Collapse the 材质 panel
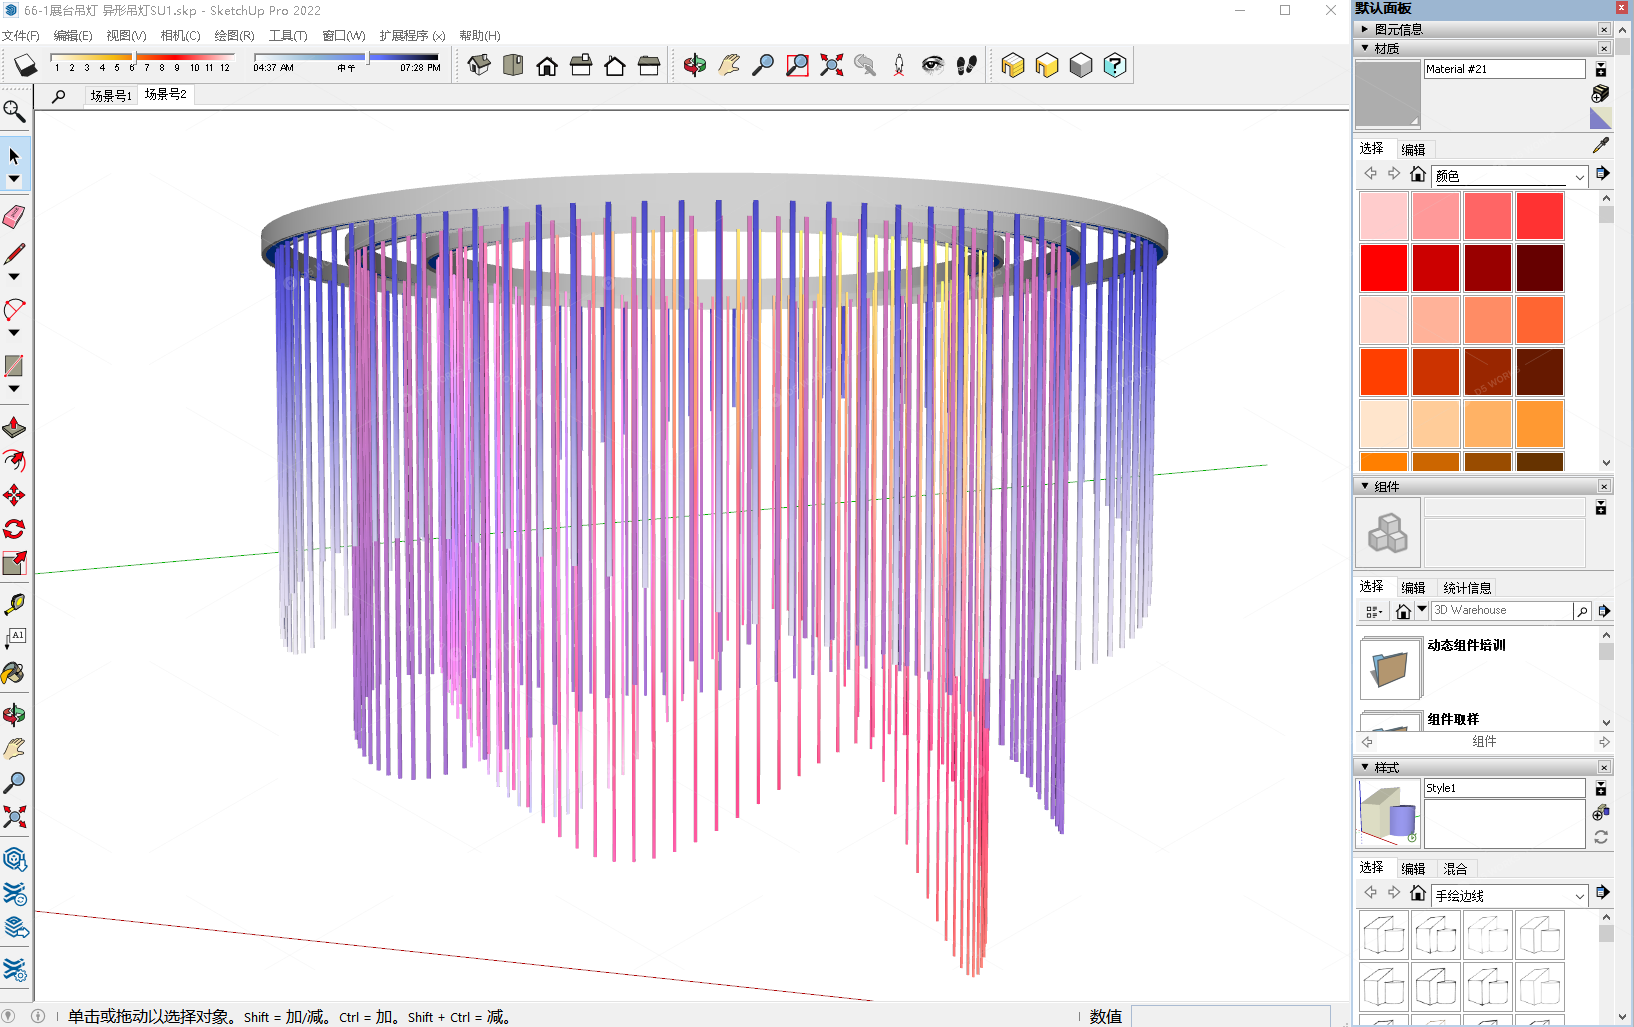 coord(1365,48)
